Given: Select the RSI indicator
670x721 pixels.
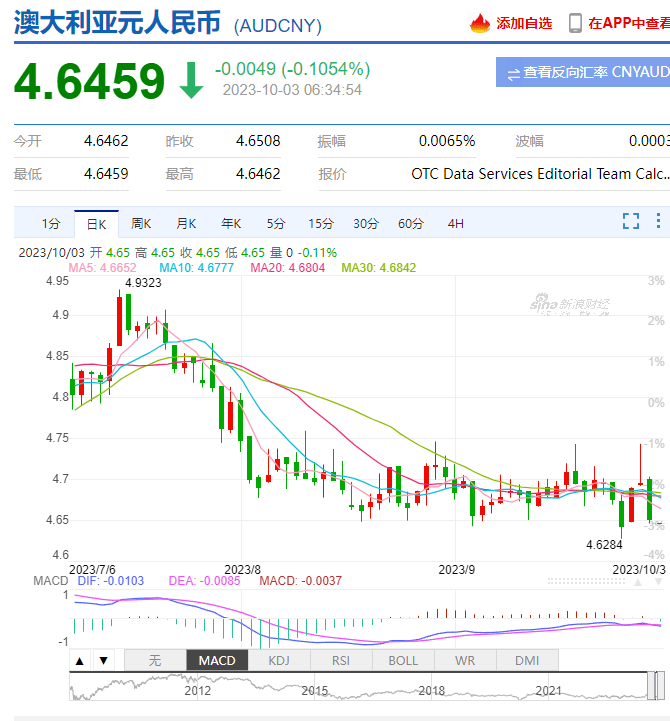Looking at the screenshot, I should pos(341,660).
